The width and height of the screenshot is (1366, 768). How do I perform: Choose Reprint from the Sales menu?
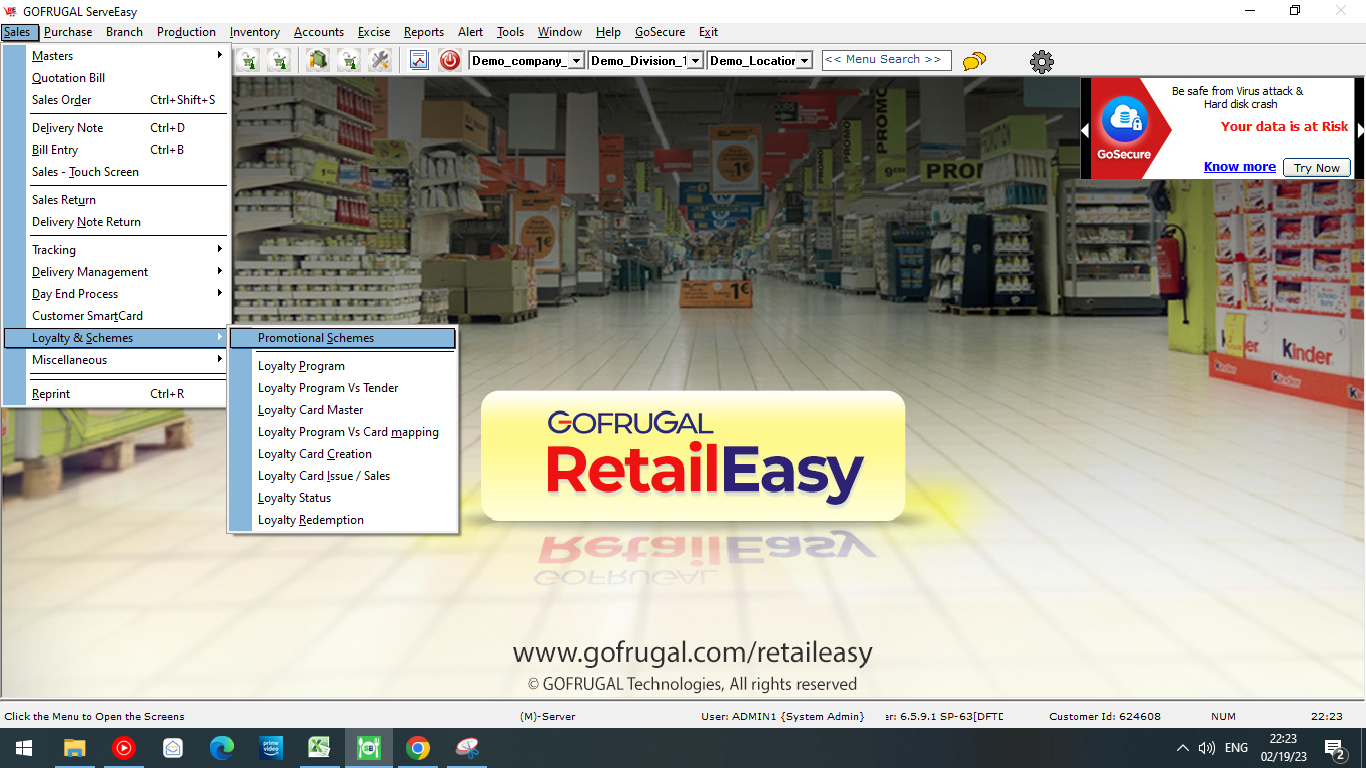pyautogui.click(x=116, y=394)
